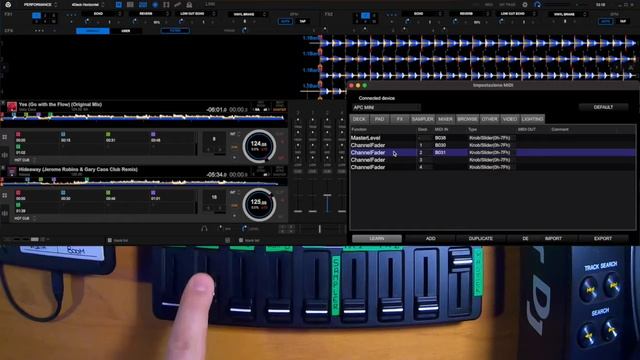The image size is (640, 360).
Task: Open the 4Deck Horizontal layout dropdown
Action: click(88, 5)
